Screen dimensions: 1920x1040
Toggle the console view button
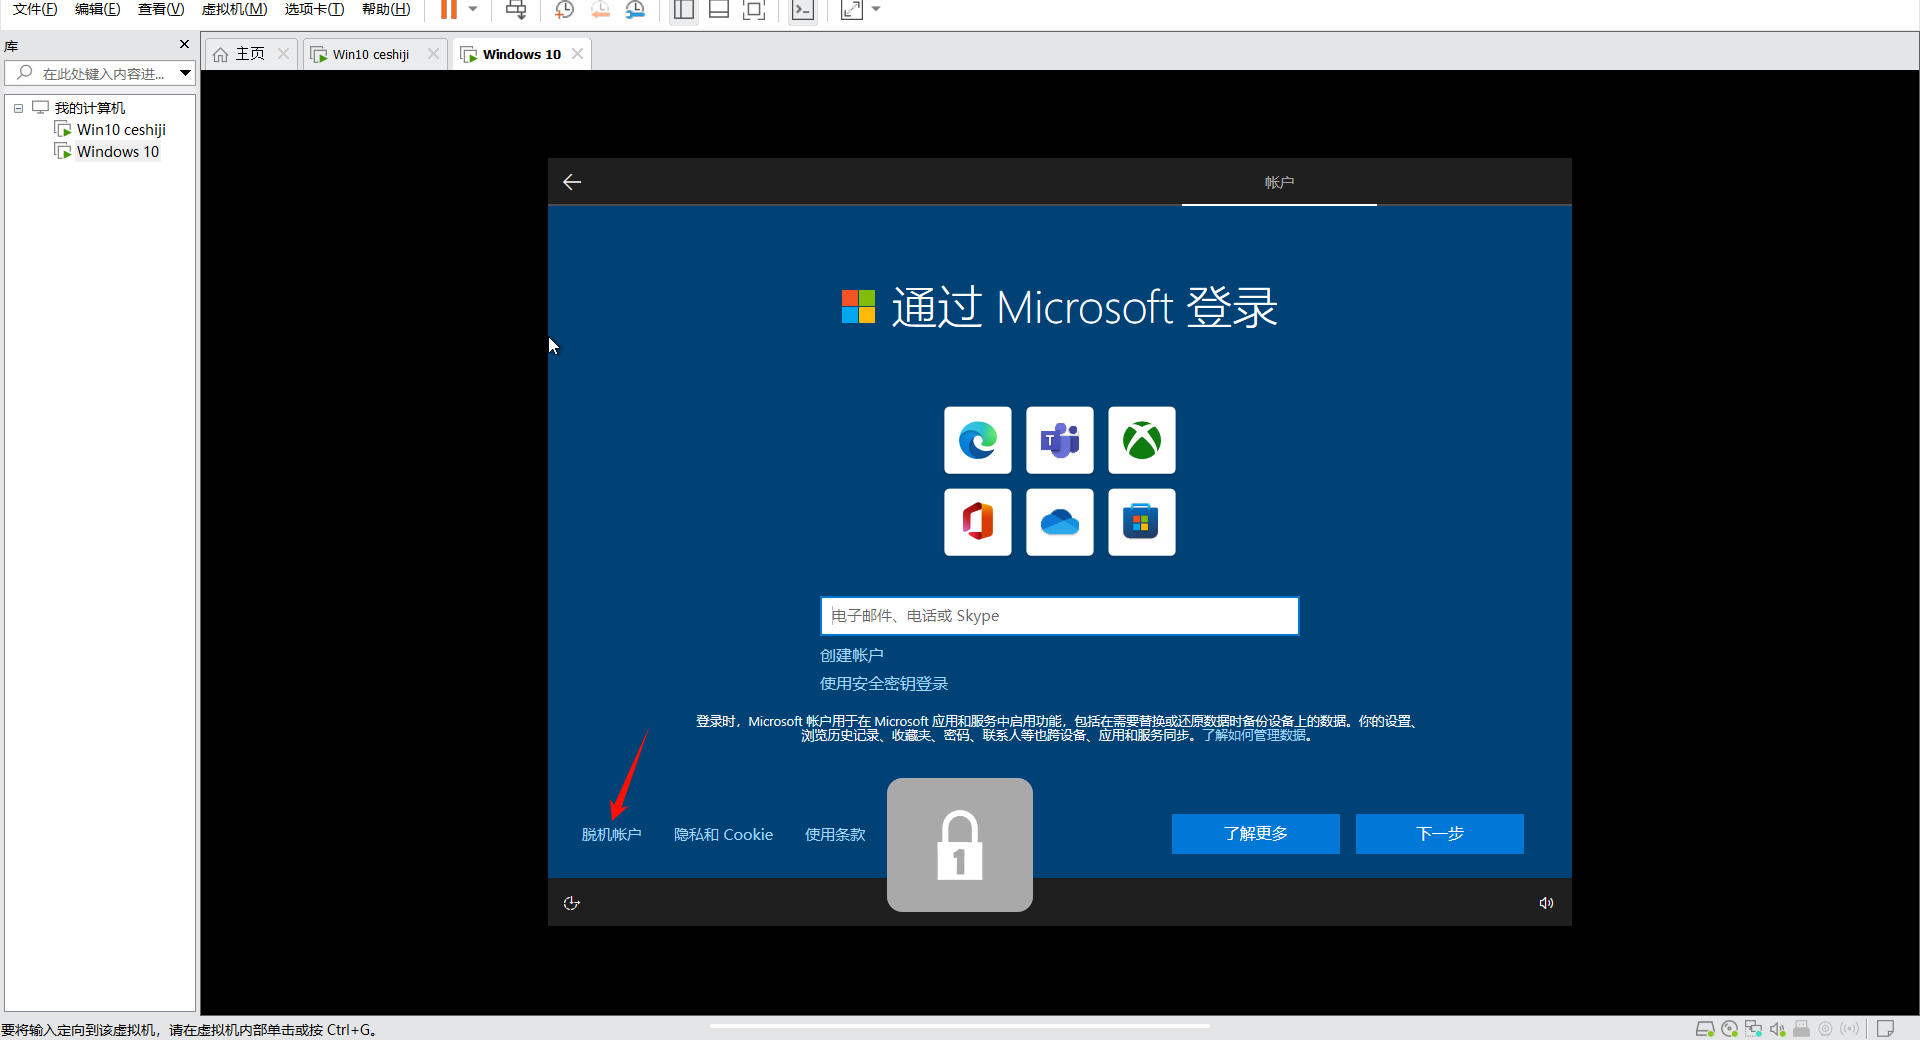[x=802, y=10]
